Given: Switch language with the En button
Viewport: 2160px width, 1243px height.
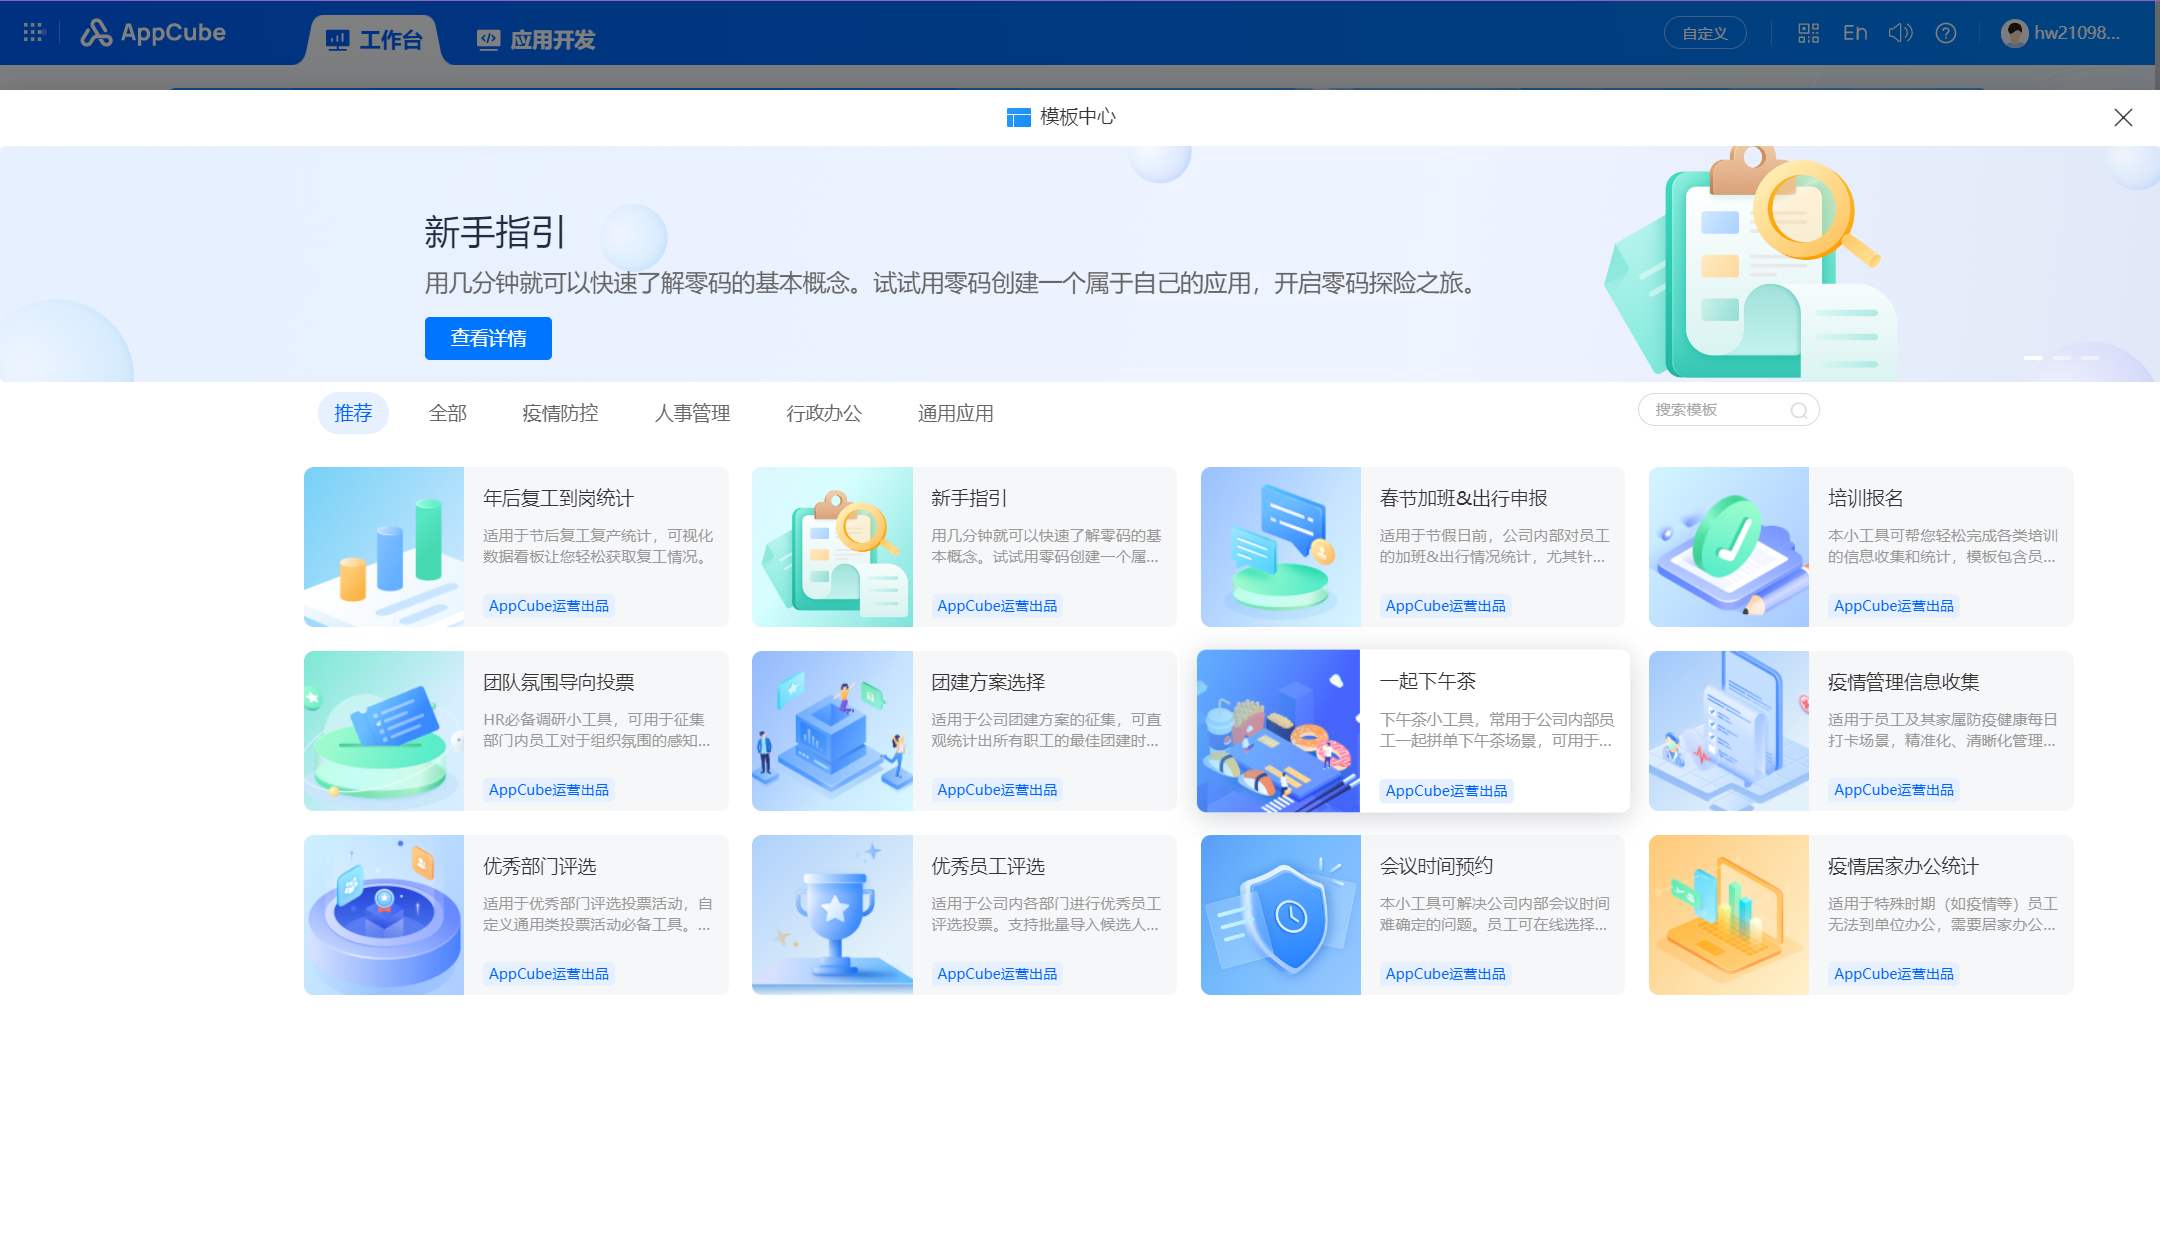Looking at the screenshot, I should [x=1855, y=33].
